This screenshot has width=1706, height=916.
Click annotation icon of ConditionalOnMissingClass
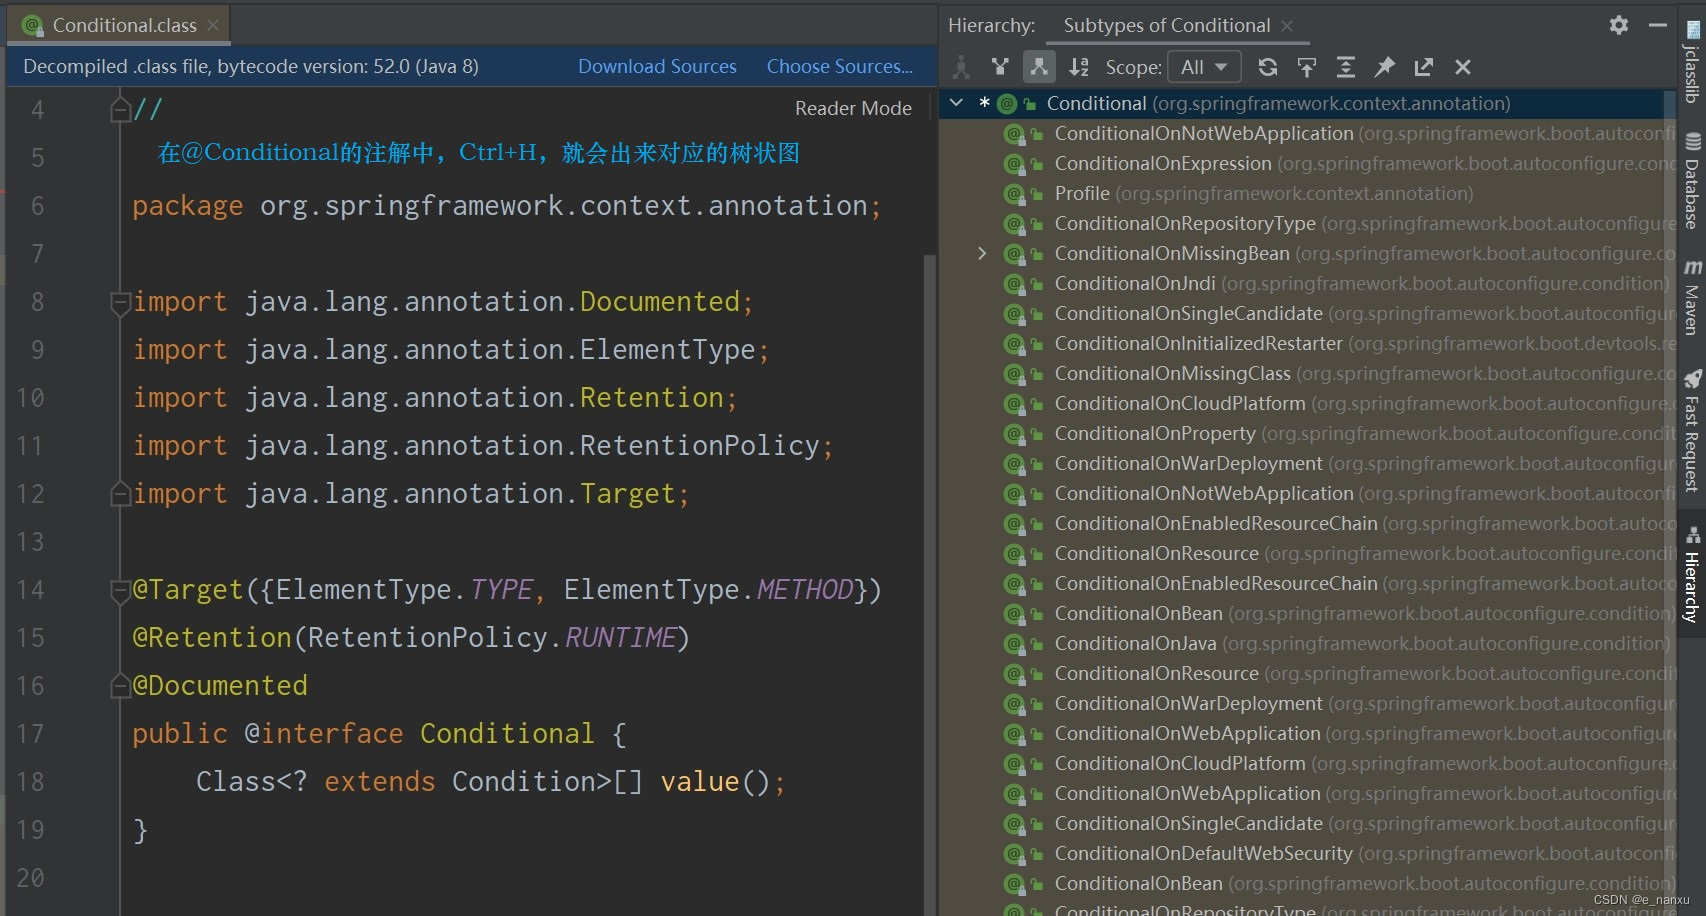pos(1013,373)
